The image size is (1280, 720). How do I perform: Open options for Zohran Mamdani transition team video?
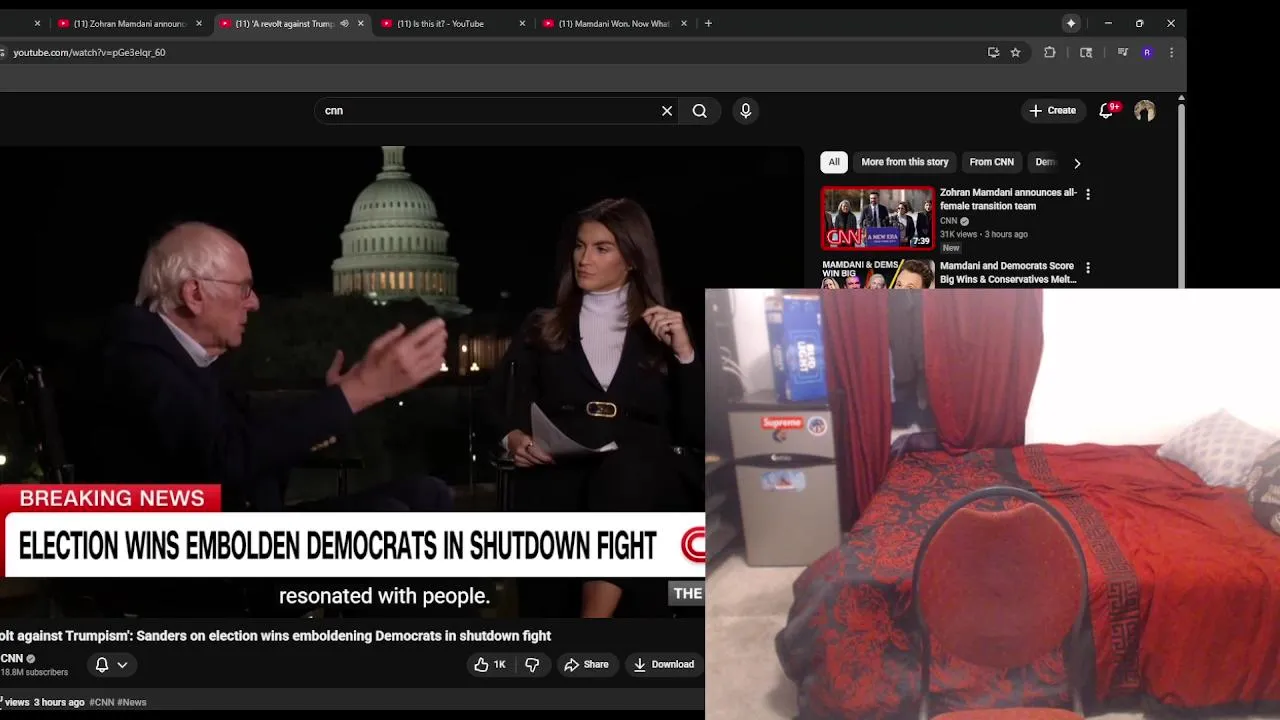click(x=1088, y=194)
